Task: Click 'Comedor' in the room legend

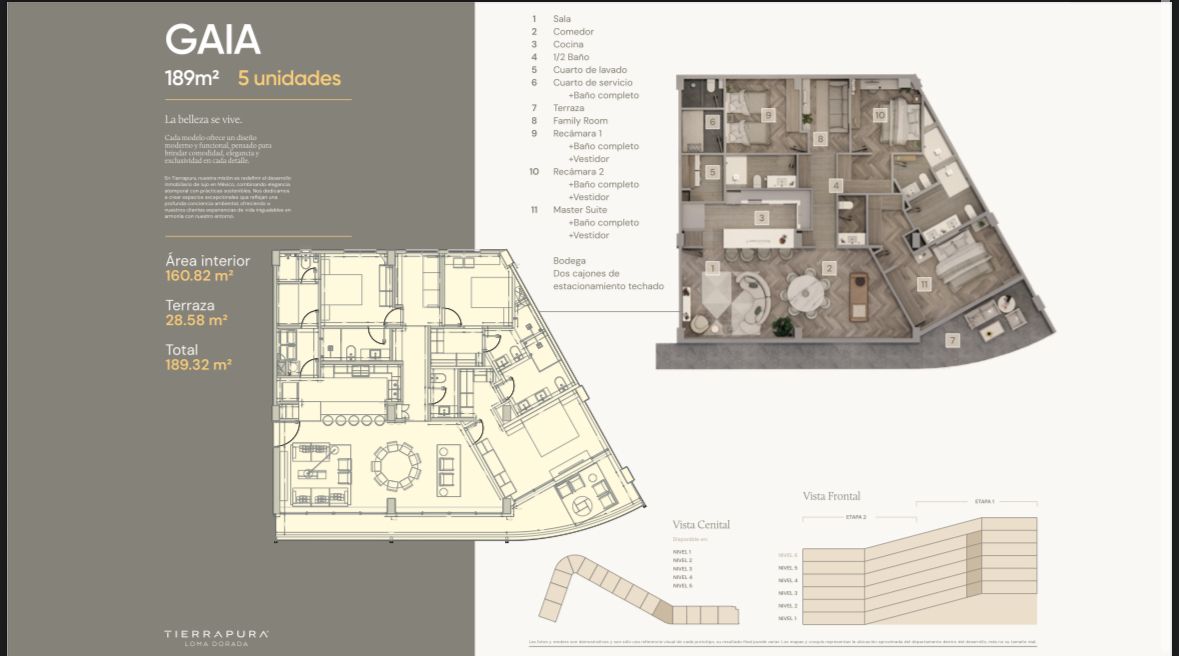Action: click(x=573, y=32)
